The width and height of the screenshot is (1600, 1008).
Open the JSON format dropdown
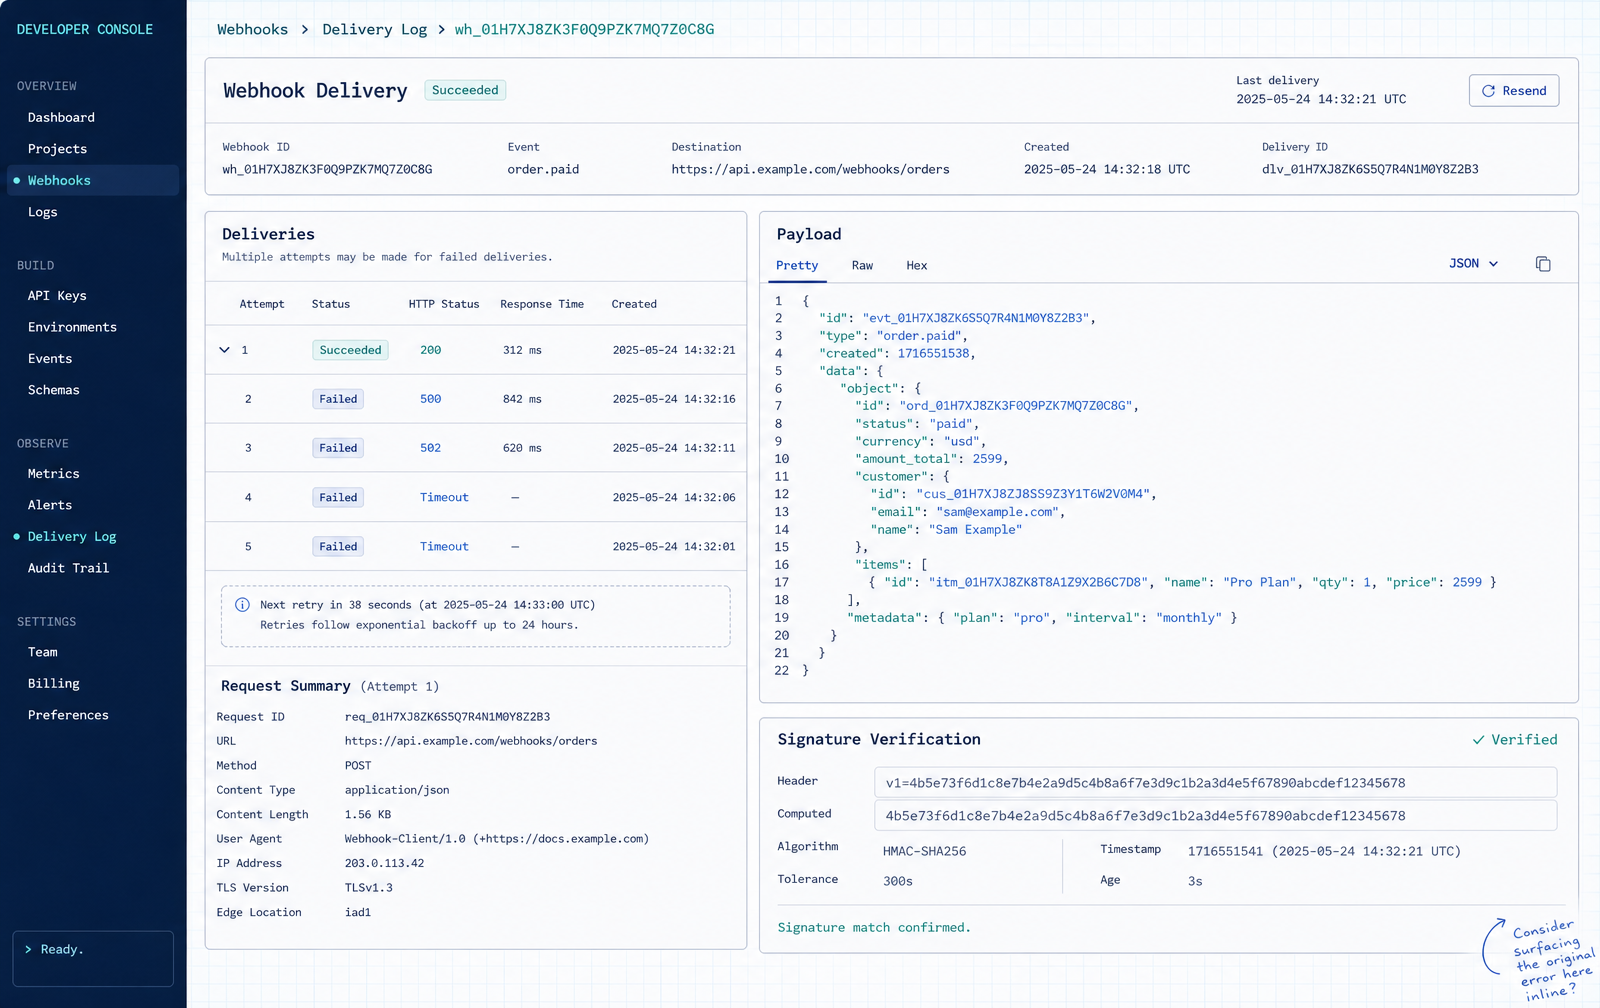pos(1474,264)
